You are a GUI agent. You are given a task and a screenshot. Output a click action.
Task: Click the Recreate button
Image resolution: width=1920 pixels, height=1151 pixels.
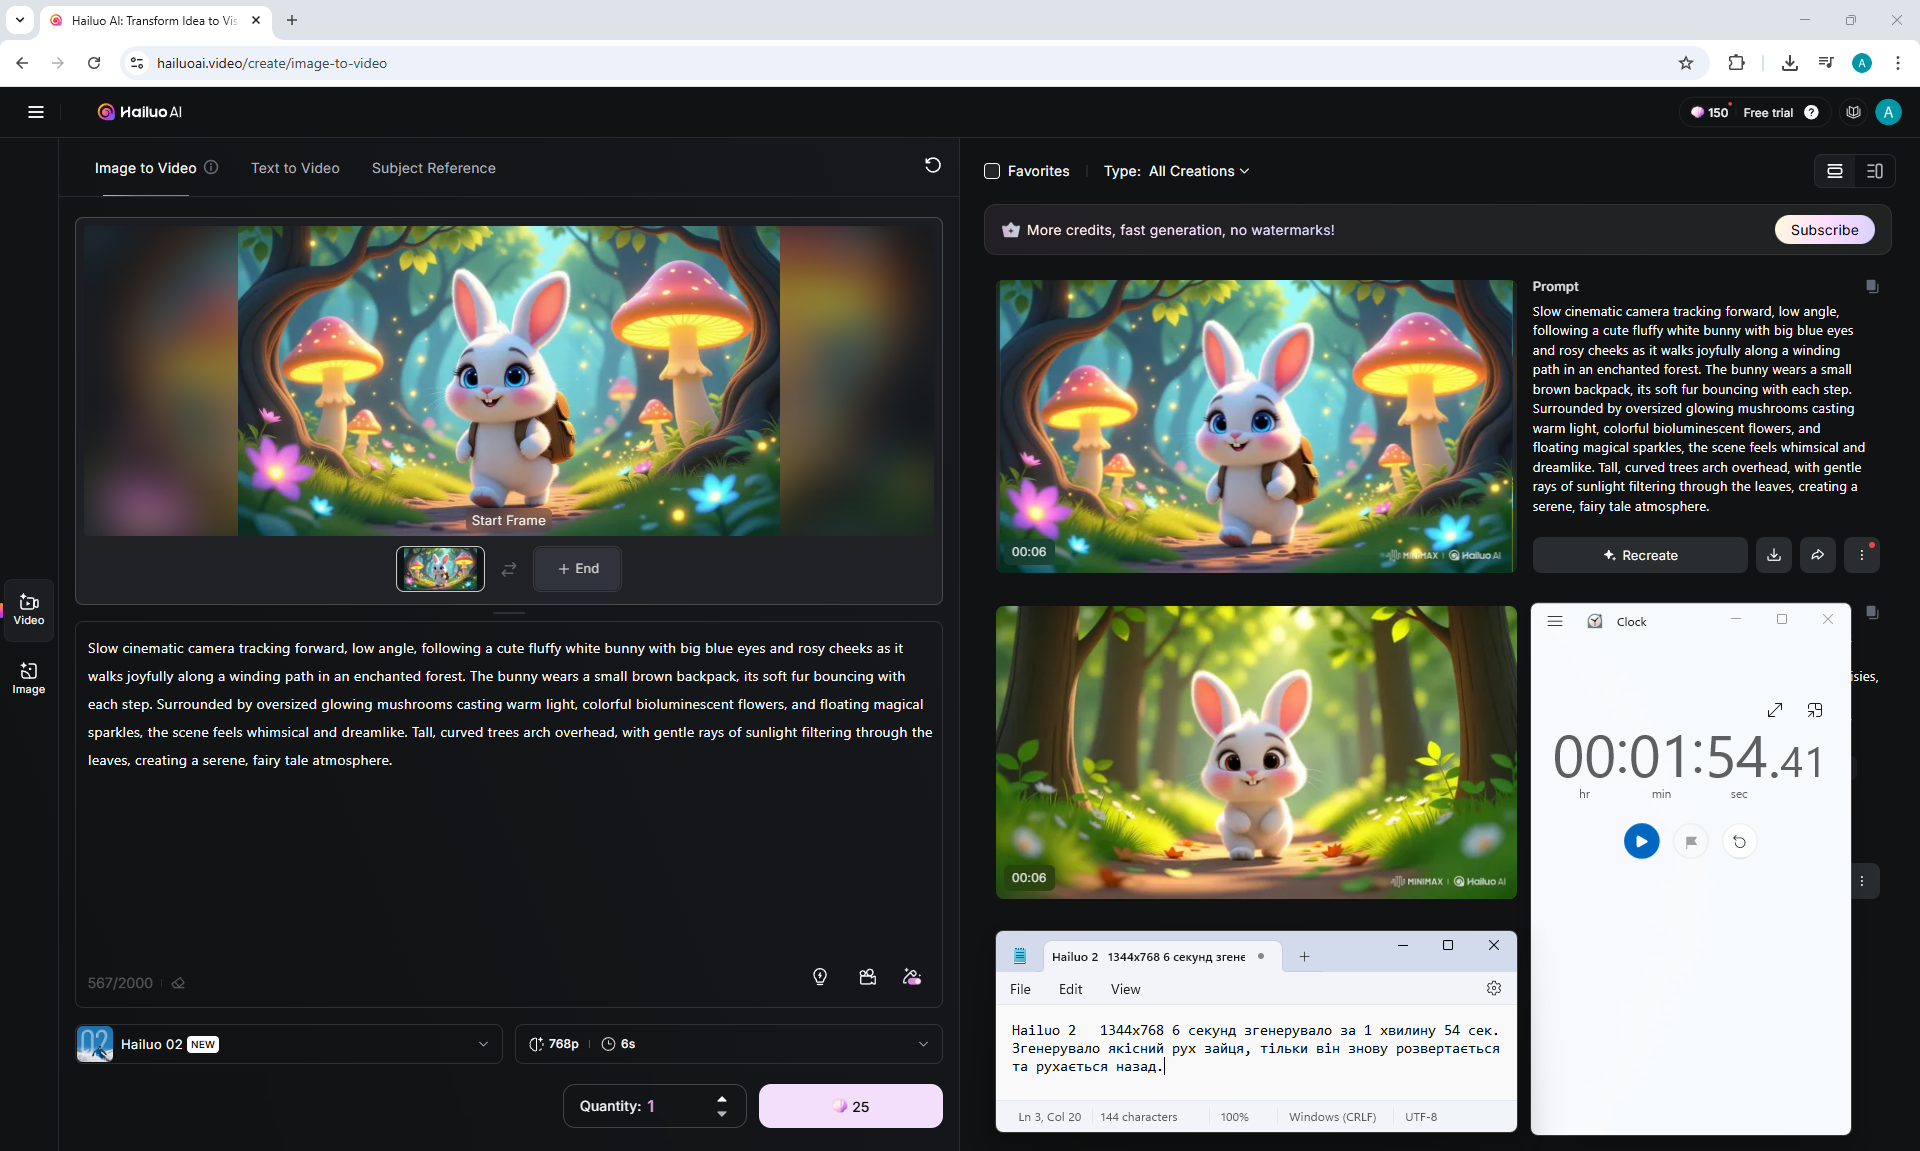[x=1640, y=555]
